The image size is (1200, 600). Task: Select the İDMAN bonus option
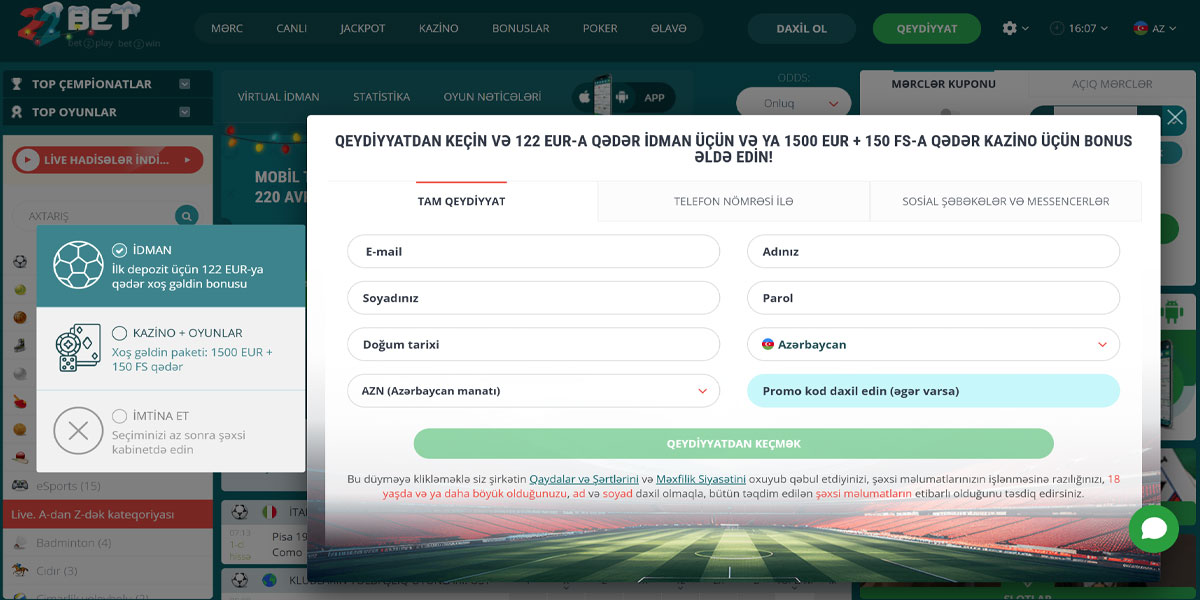coord(120,250)
